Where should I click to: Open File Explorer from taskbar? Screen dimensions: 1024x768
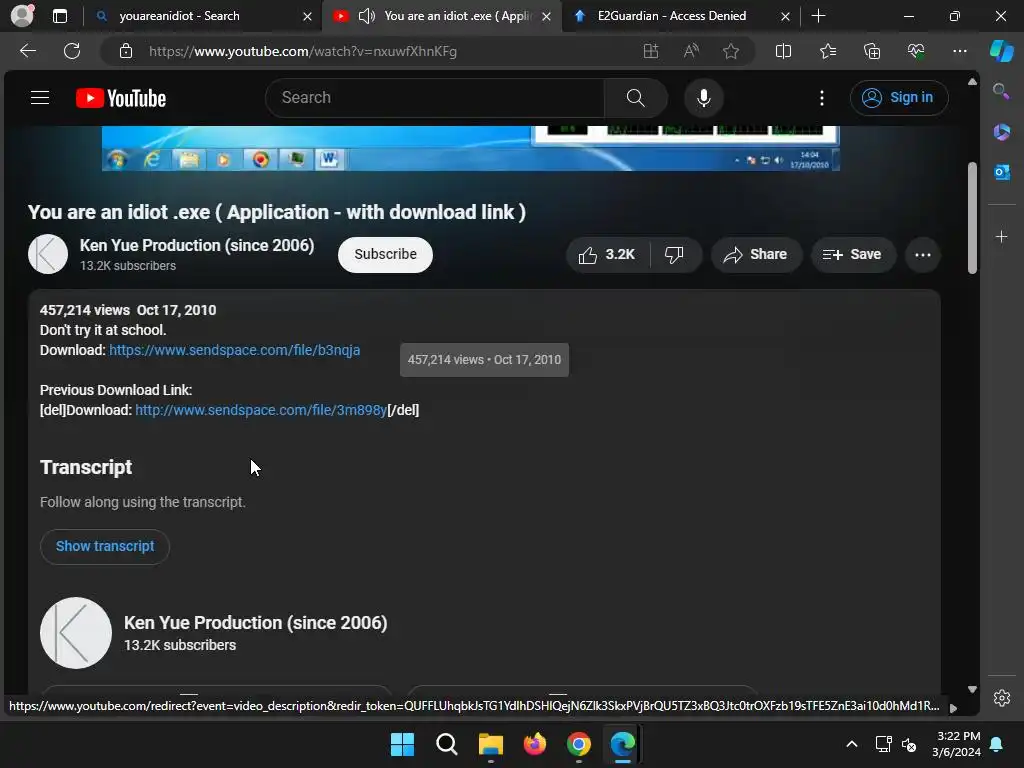490,744
